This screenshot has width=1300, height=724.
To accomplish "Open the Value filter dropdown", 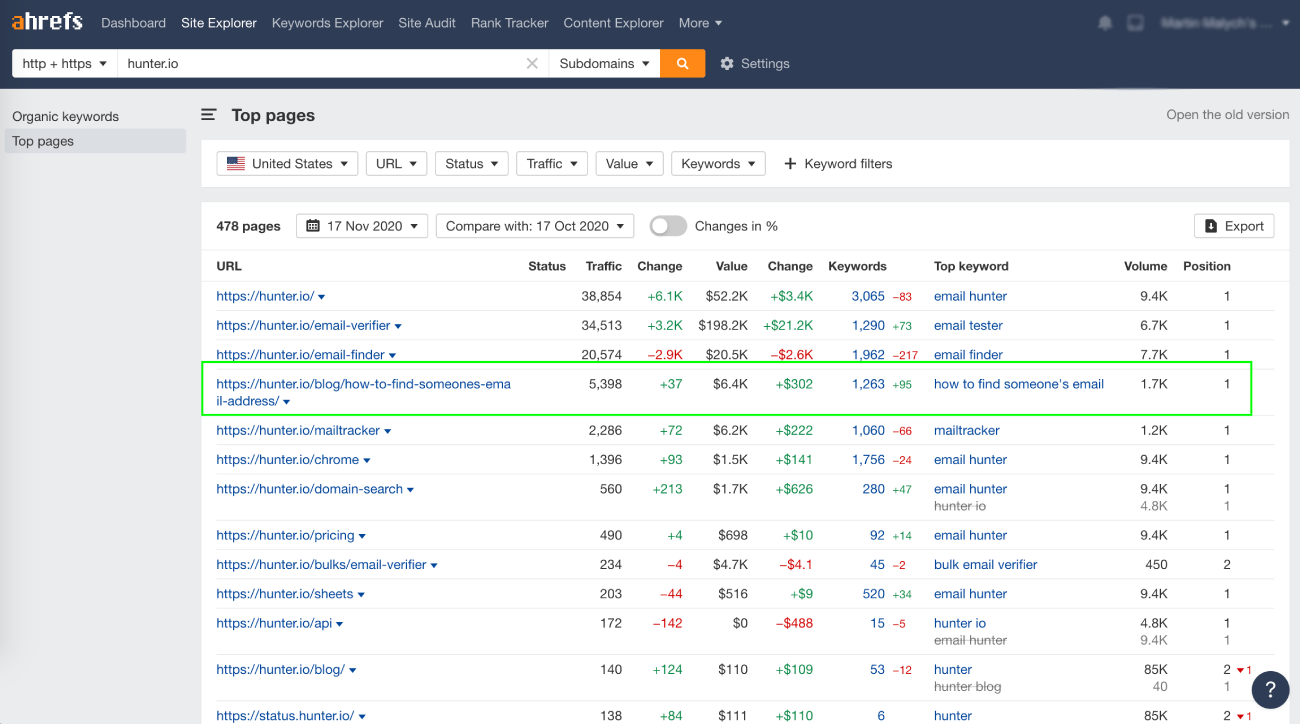I will click(x=629, y=164).
